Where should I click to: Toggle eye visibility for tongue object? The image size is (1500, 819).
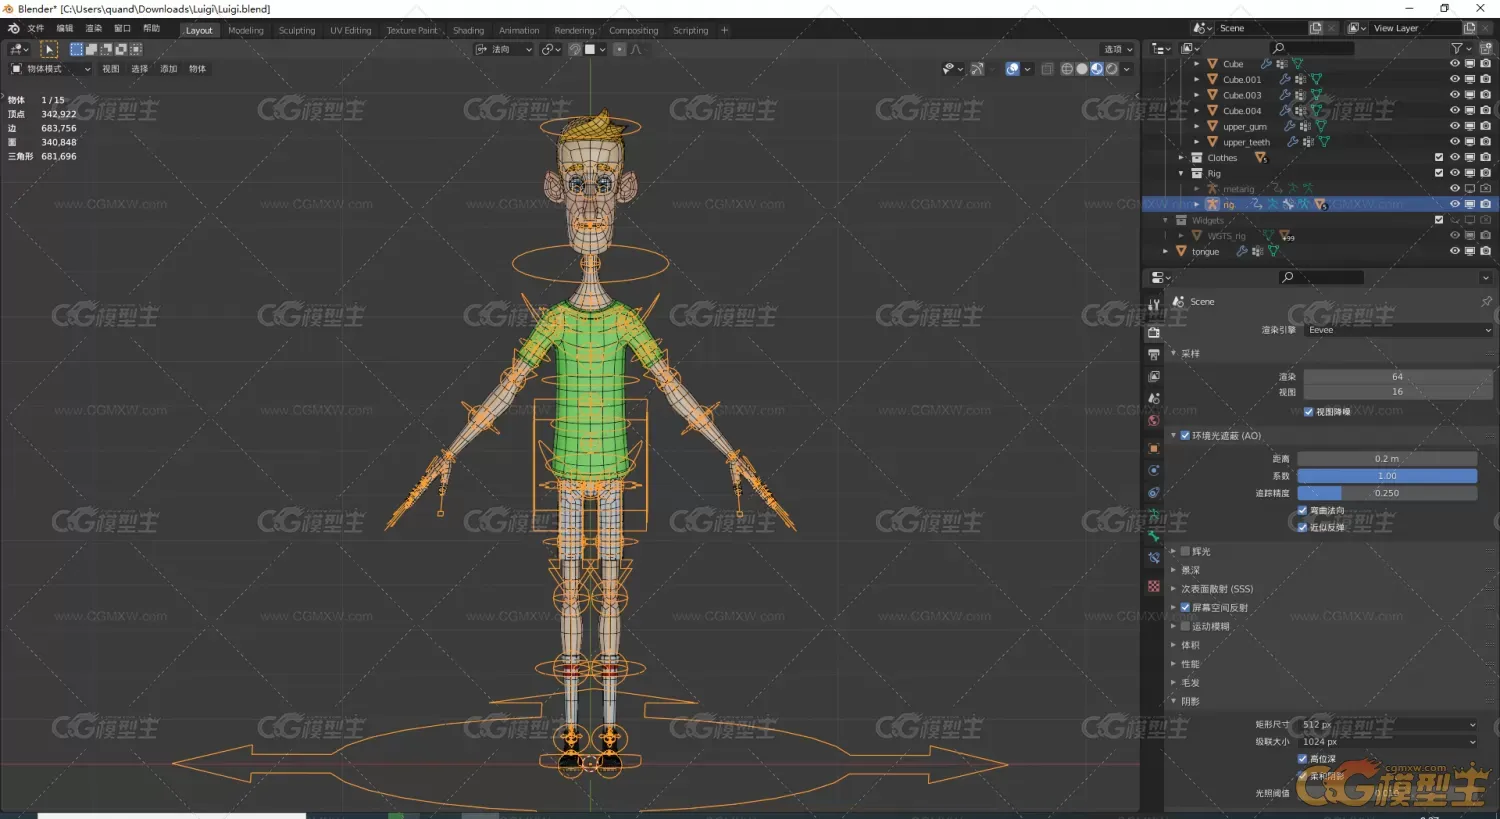(x=1455, y=251)
